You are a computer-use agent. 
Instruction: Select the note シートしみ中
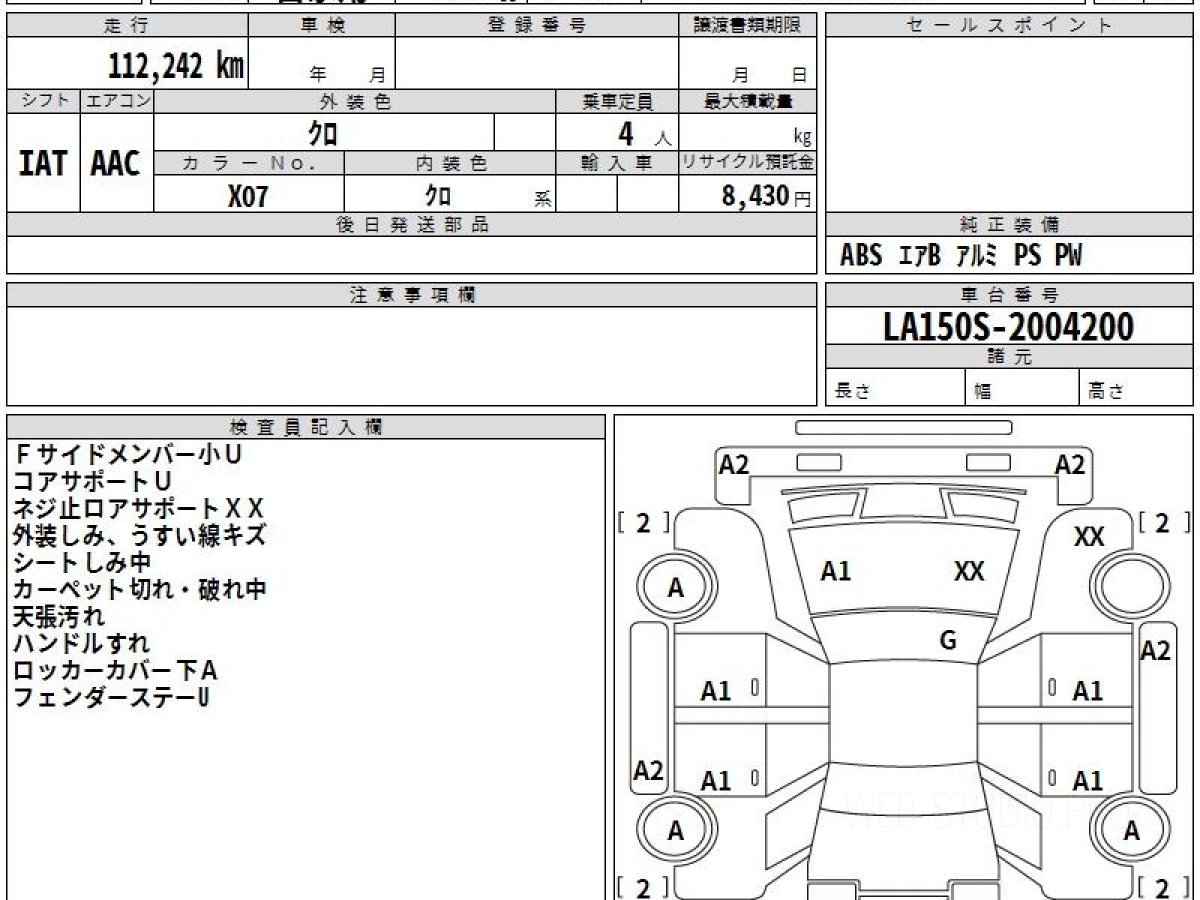point(82,562)
